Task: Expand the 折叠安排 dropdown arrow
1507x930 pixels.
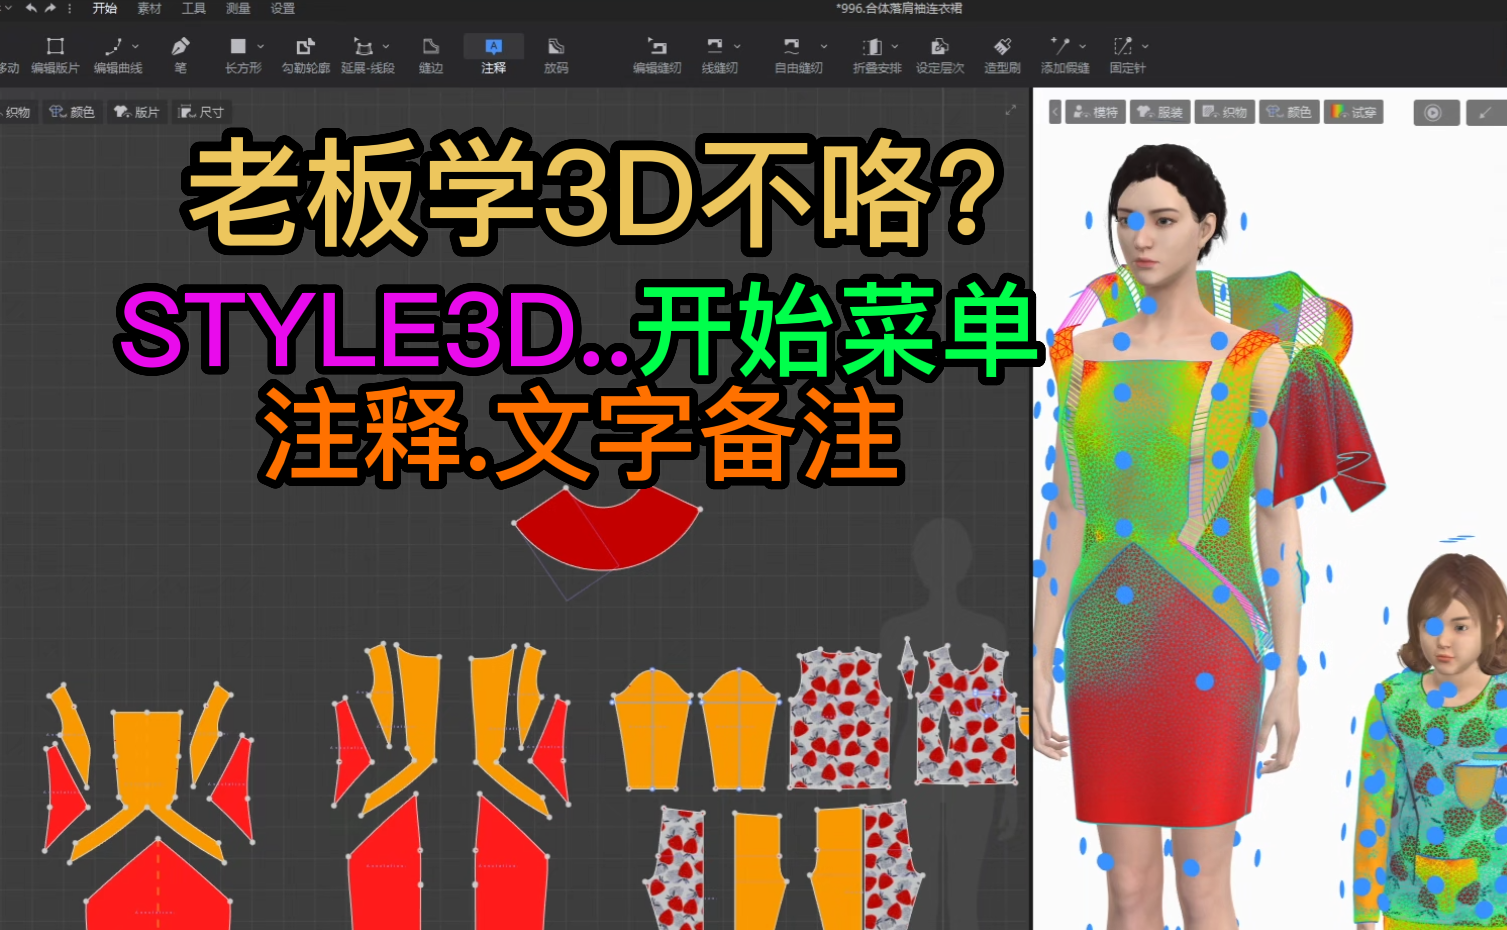Action: 895,46
